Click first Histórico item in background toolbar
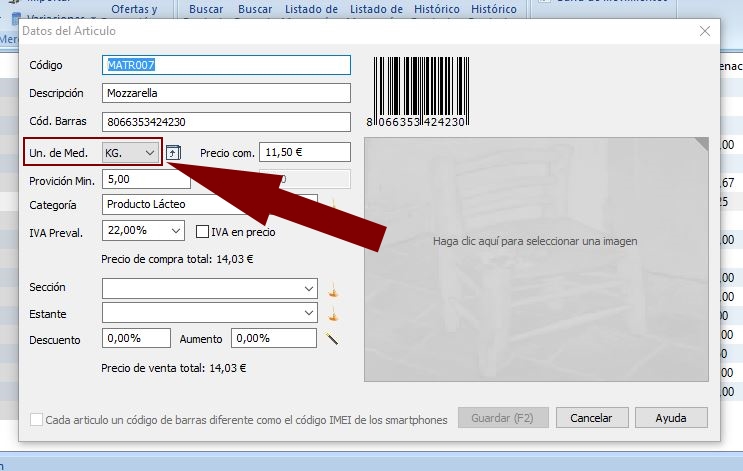 click(436, 9)
